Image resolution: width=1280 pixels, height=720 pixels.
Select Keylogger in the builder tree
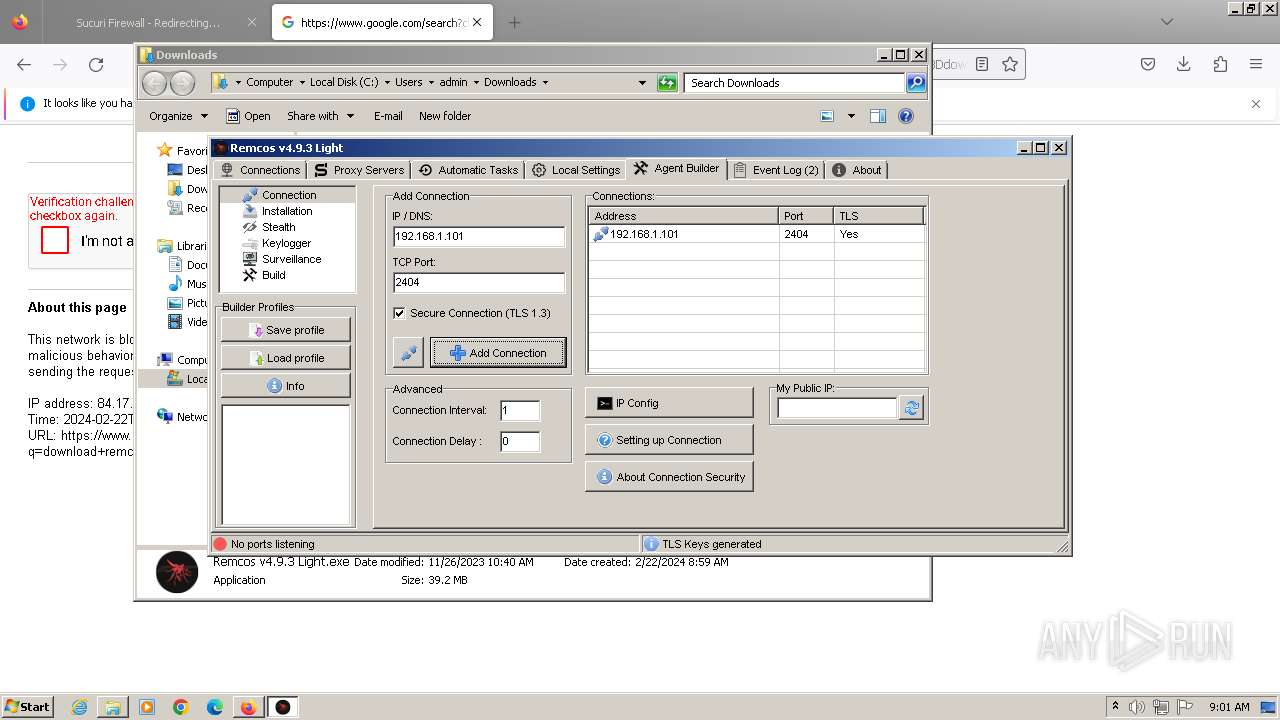click(x=286, y=243)
